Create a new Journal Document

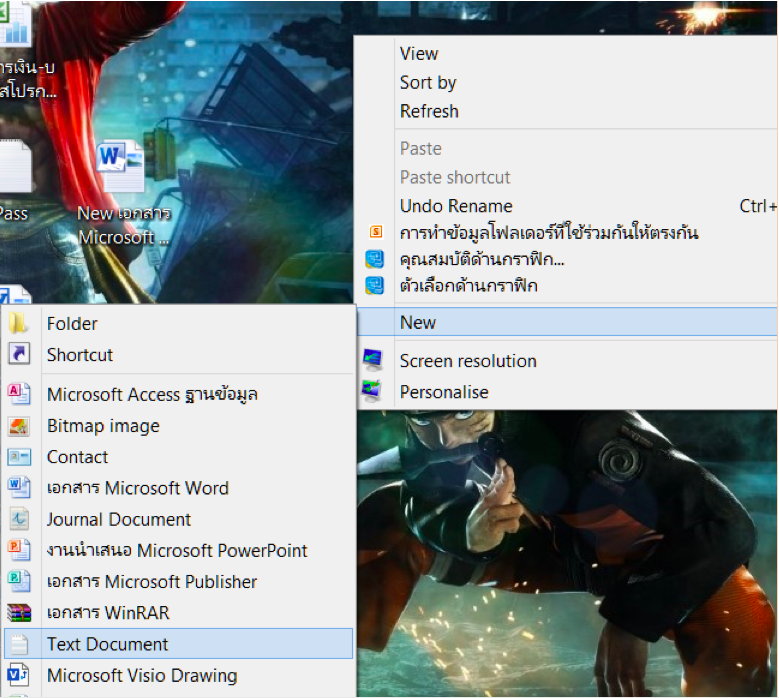click(179, 520)
